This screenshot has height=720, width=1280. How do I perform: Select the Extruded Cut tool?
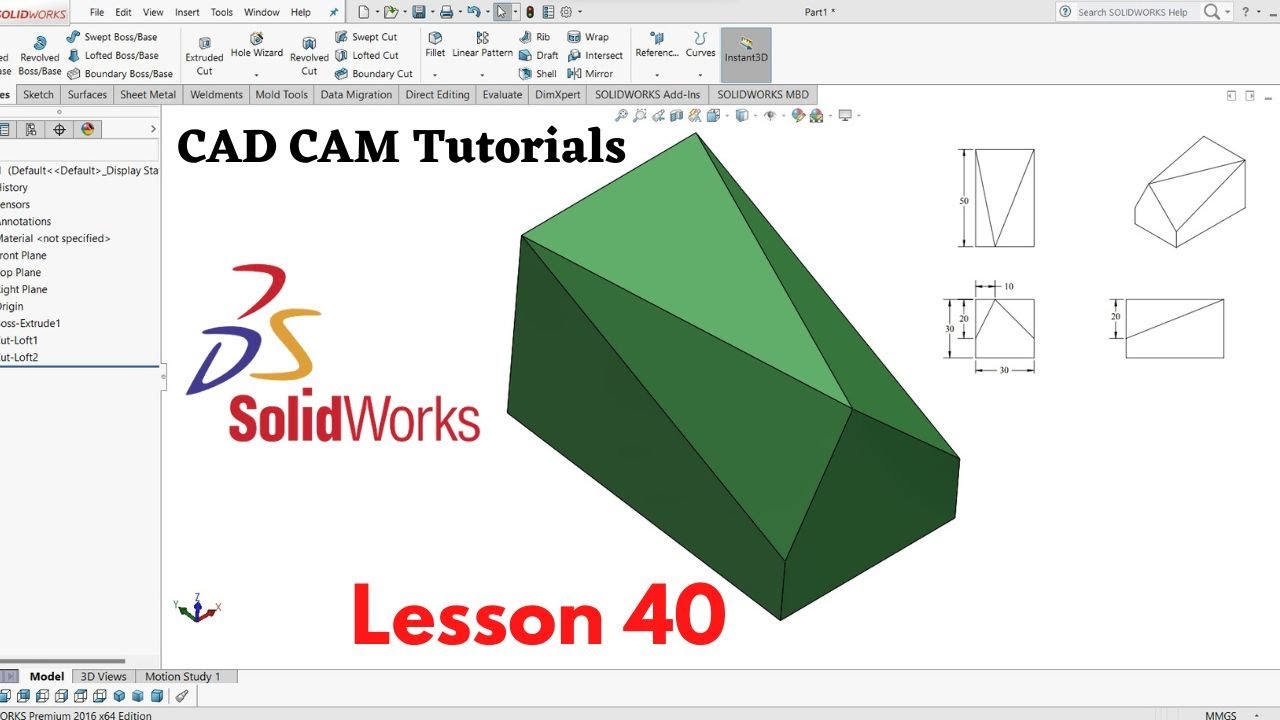(204, 56)
